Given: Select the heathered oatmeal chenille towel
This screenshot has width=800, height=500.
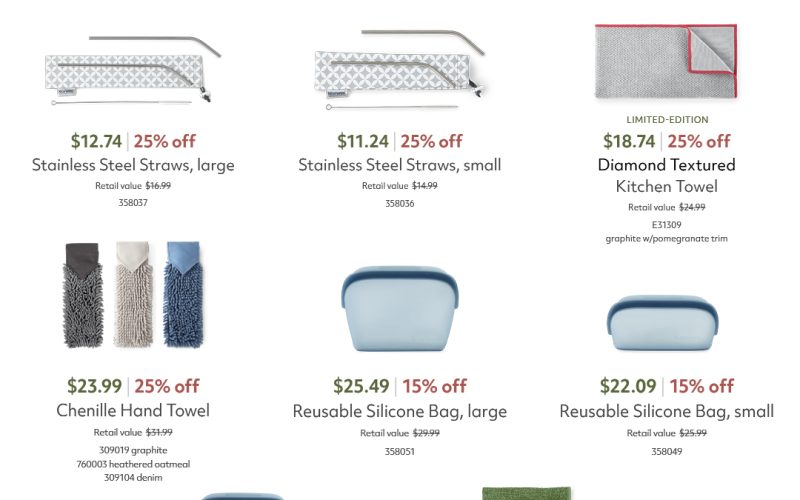Looking at the screenshot, I should click(x=133, y=295).
